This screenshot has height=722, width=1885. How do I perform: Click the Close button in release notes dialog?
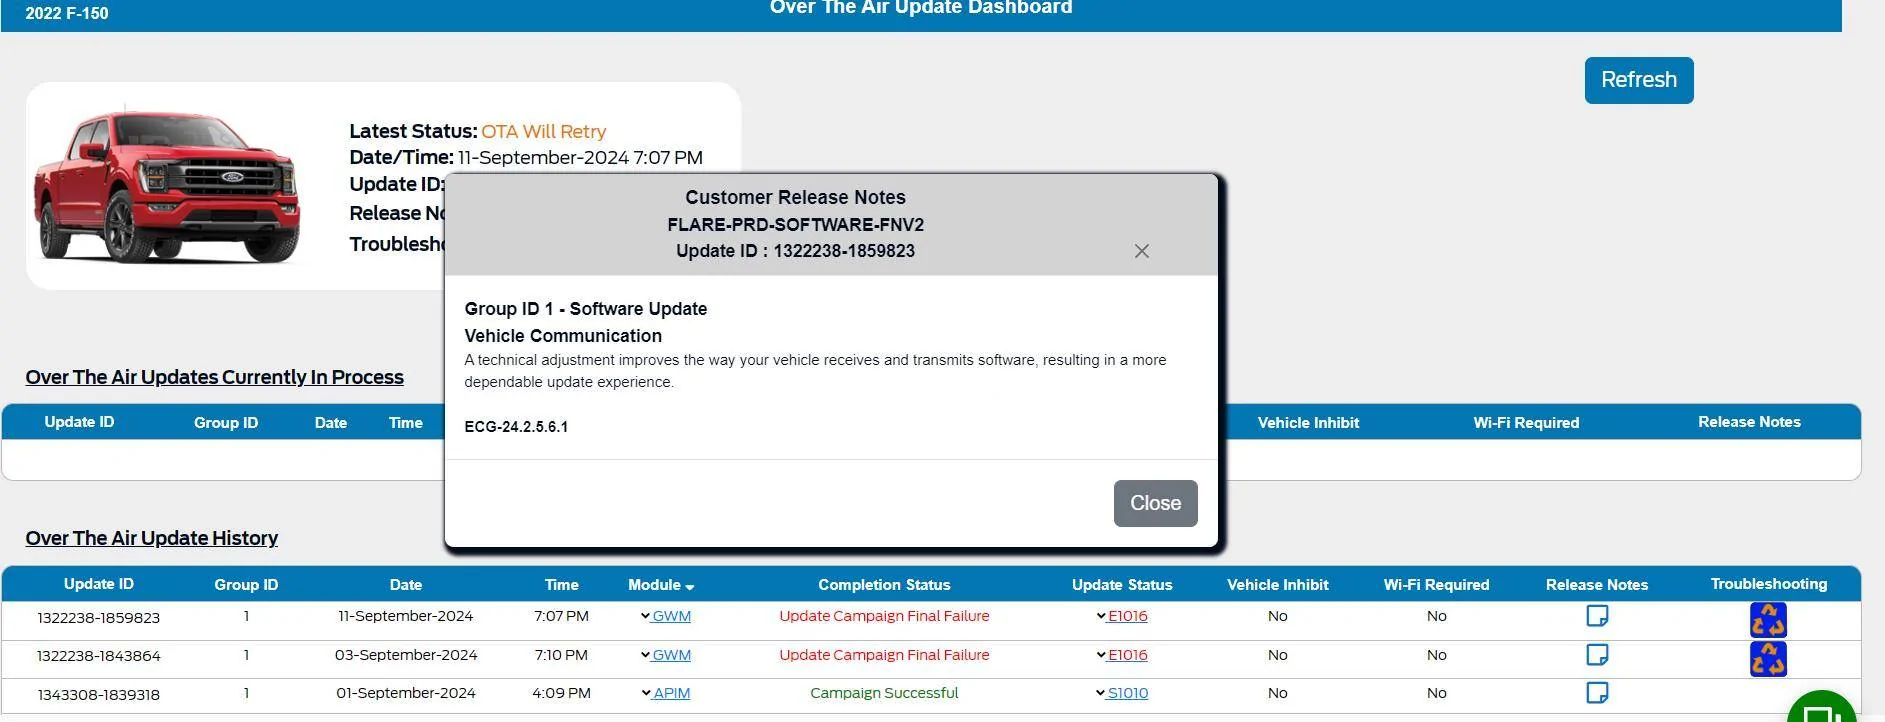point(1155,503)
